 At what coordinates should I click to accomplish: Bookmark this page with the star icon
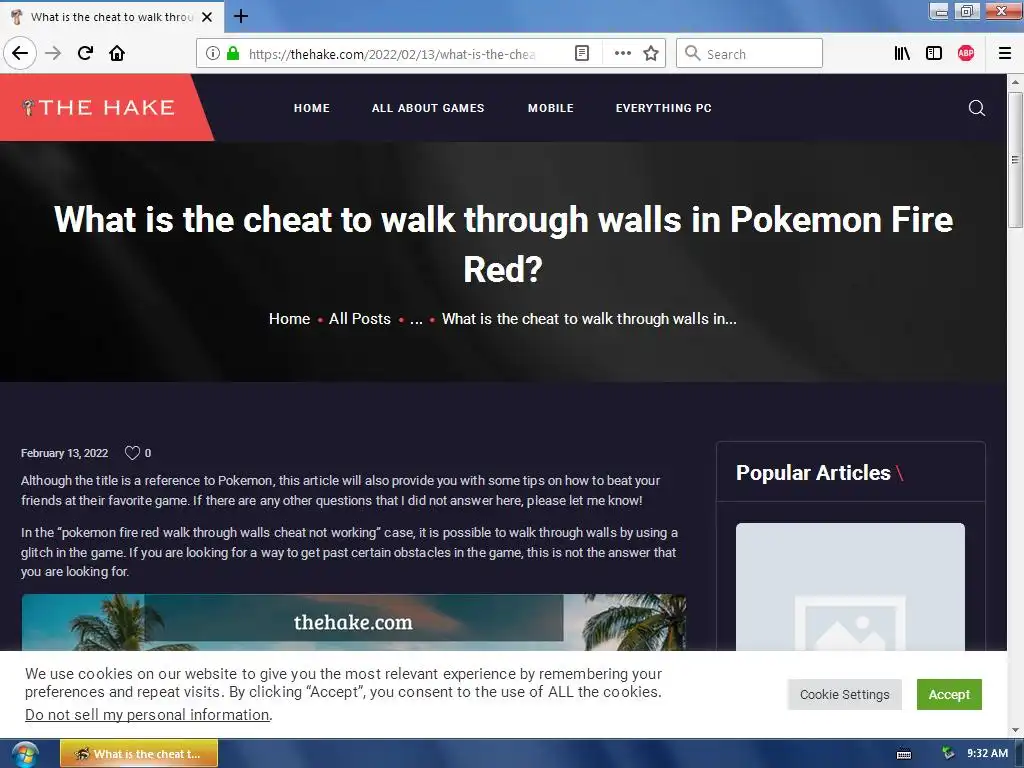(651, 53)
